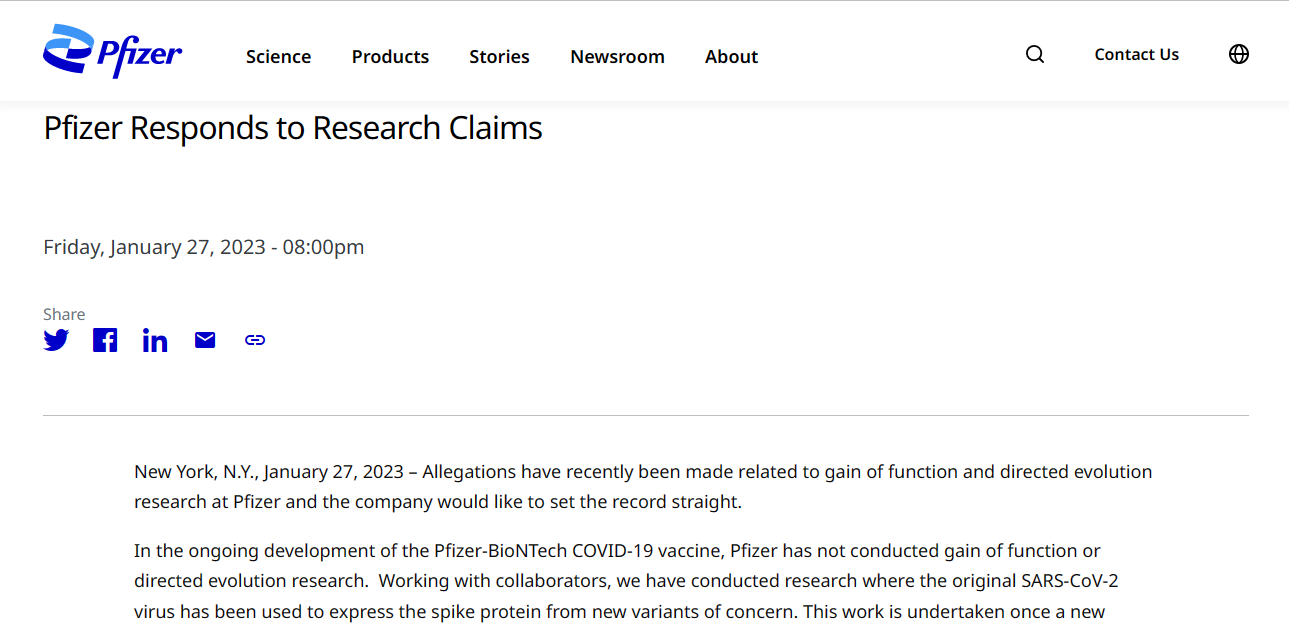
Task: Share the article on LinkedIn
Action: click(x=155, y=340)
